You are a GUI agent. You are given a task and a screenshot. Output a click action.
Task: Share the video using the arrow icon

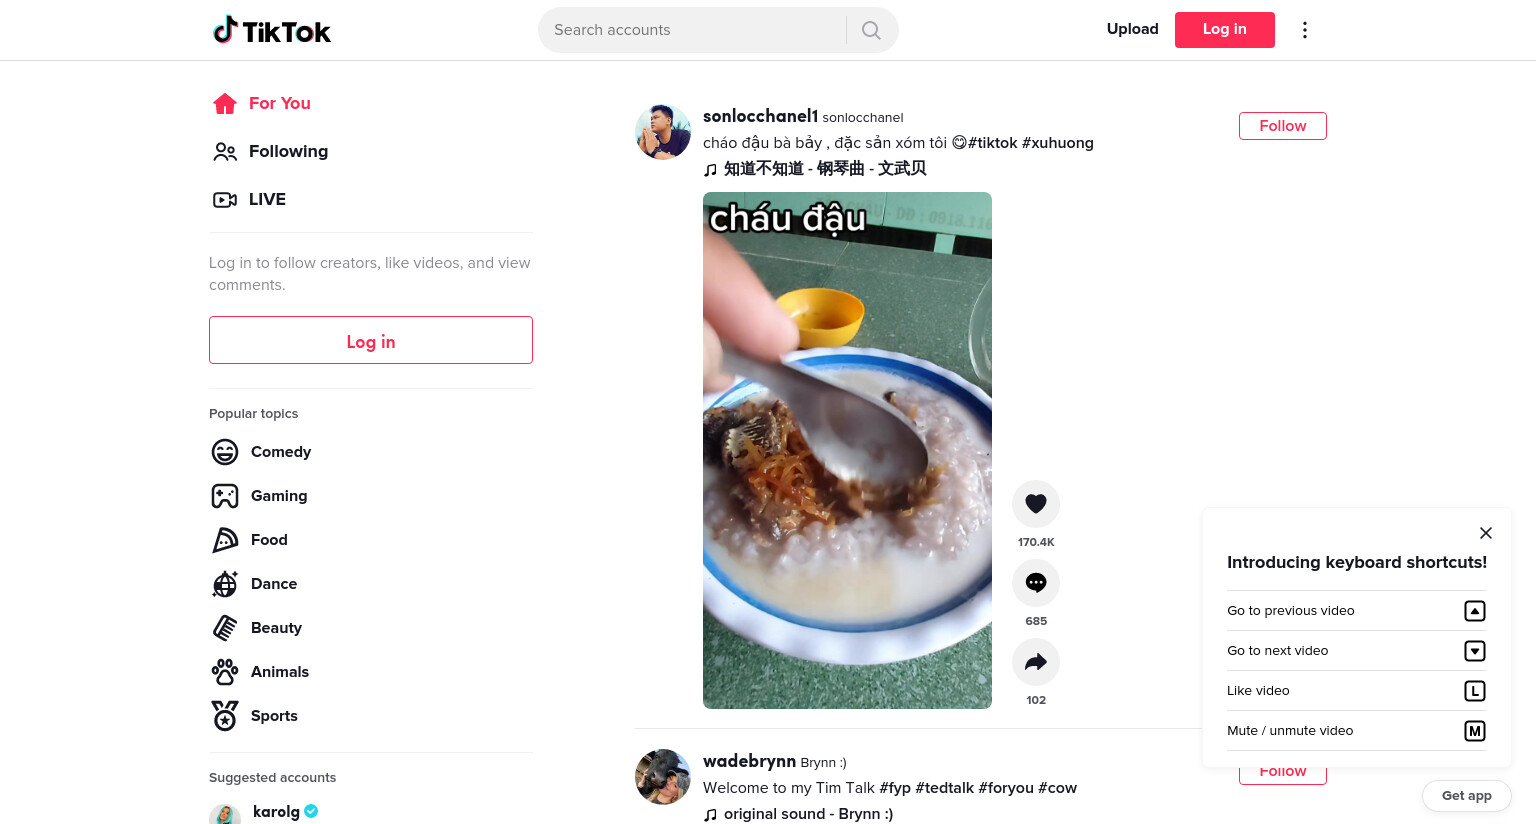point(1036,662)
